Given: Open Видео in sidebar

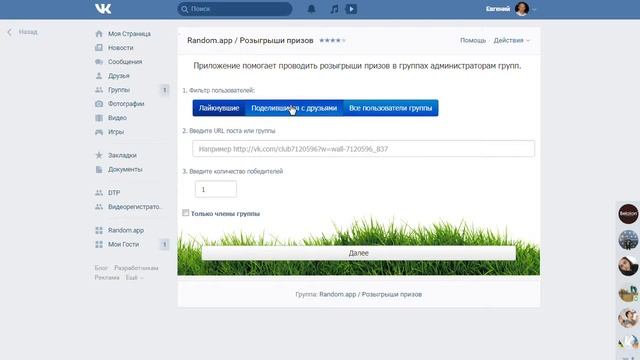Looking at the screenshot, I should (x=117, y=118).
